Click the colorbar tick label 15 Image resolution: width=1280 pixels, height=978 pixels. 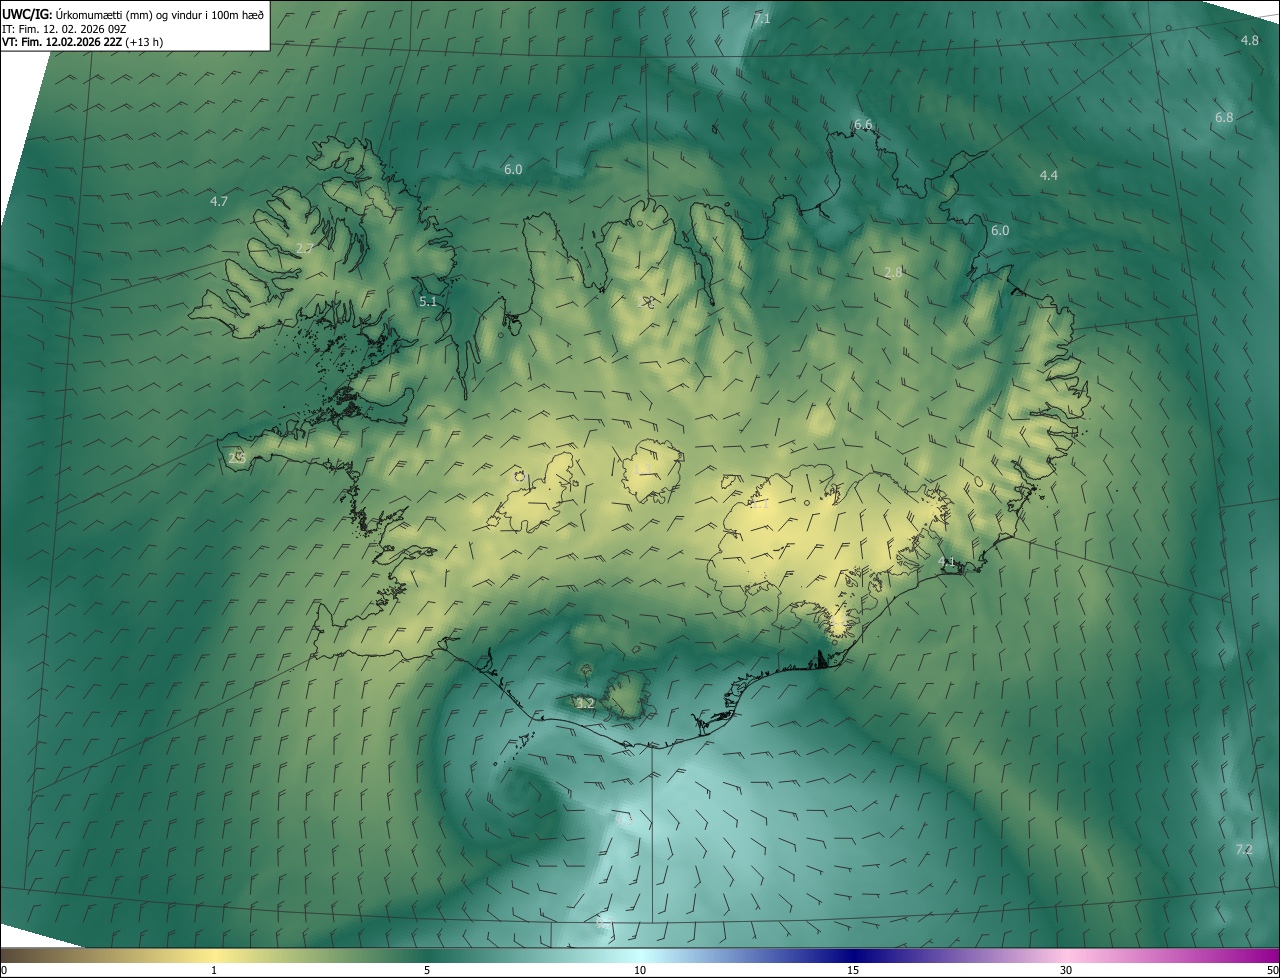(x=853, y=970)
